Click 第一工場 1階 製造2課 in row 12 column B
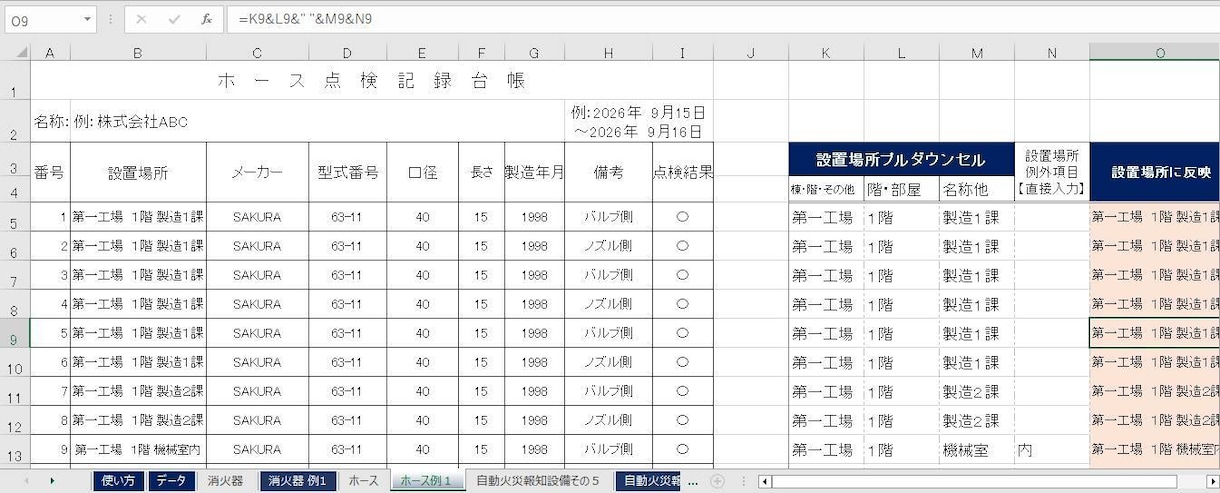 pos(138,420)
